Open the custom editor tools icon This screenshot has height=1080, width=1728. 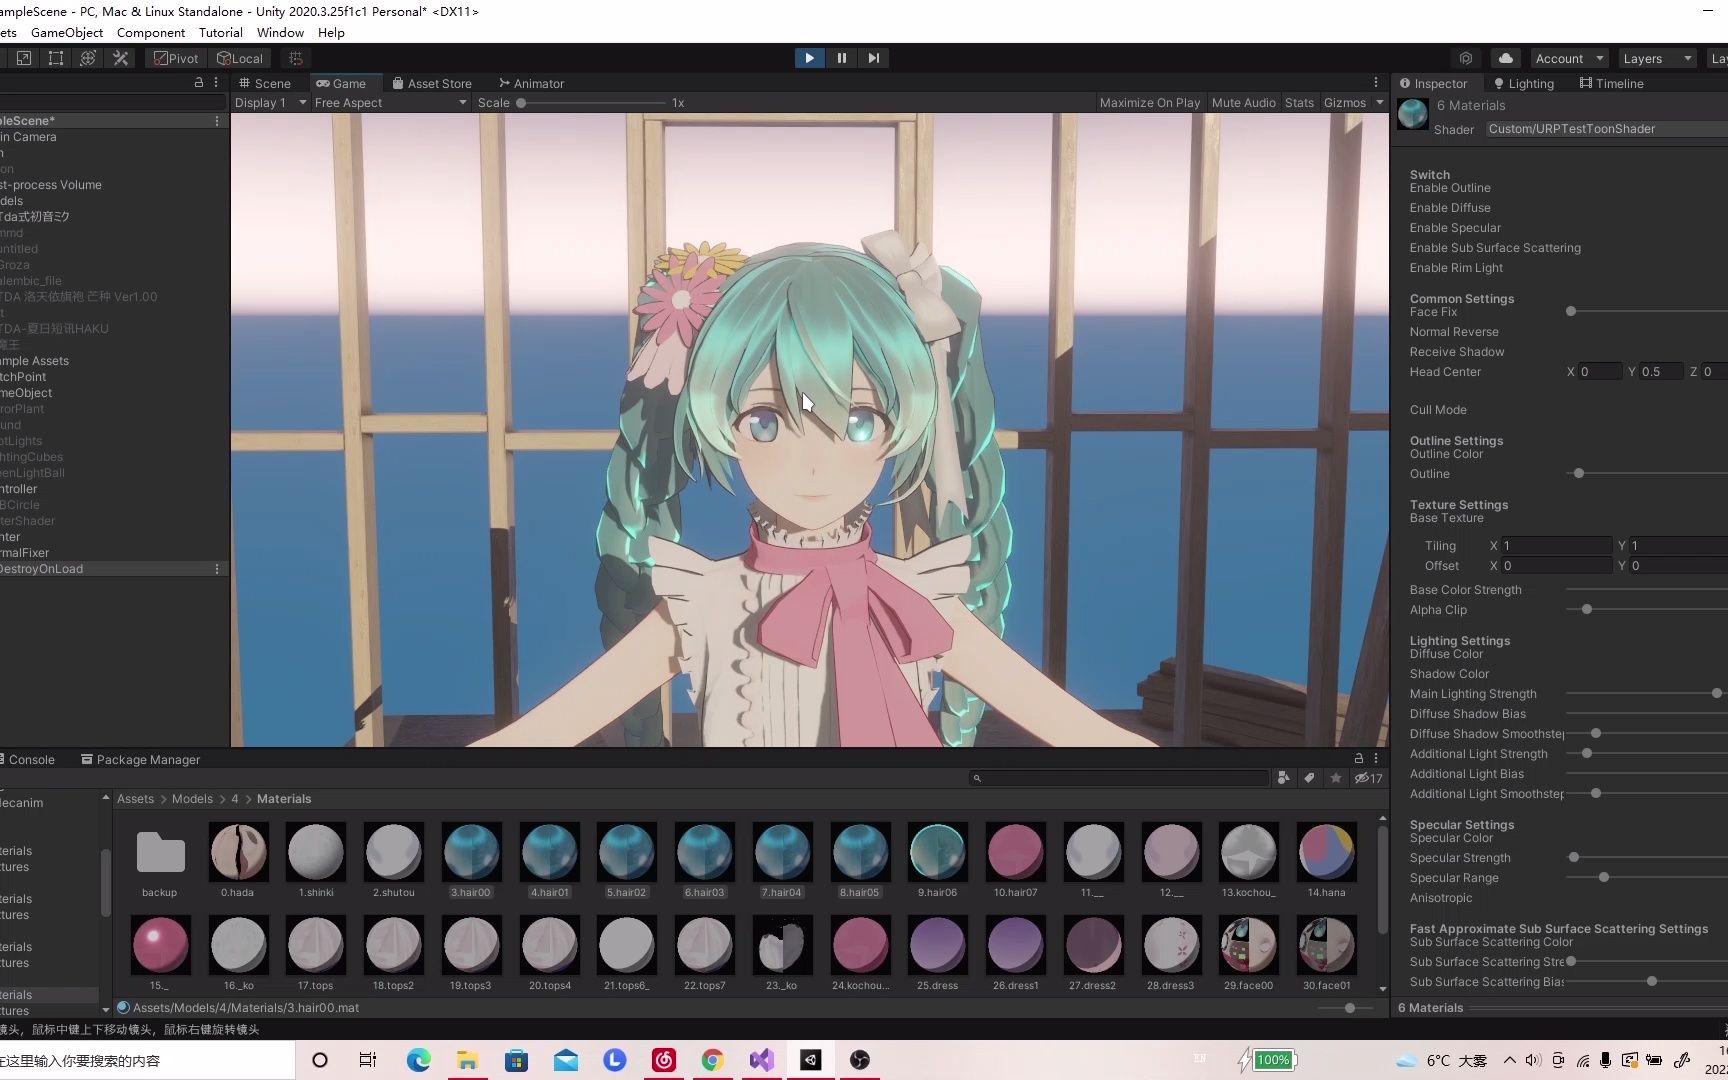click(121, 58)
